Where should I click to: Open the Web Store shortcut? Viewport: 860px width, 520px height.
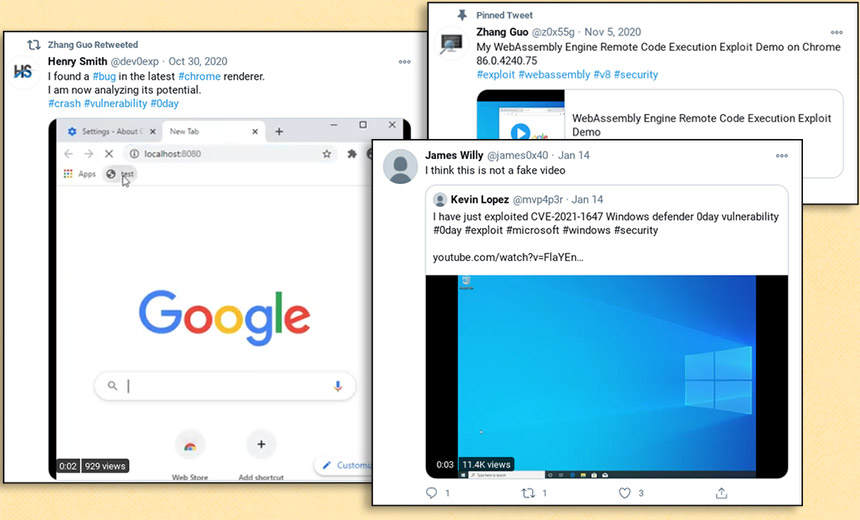(x=190, y=455)
